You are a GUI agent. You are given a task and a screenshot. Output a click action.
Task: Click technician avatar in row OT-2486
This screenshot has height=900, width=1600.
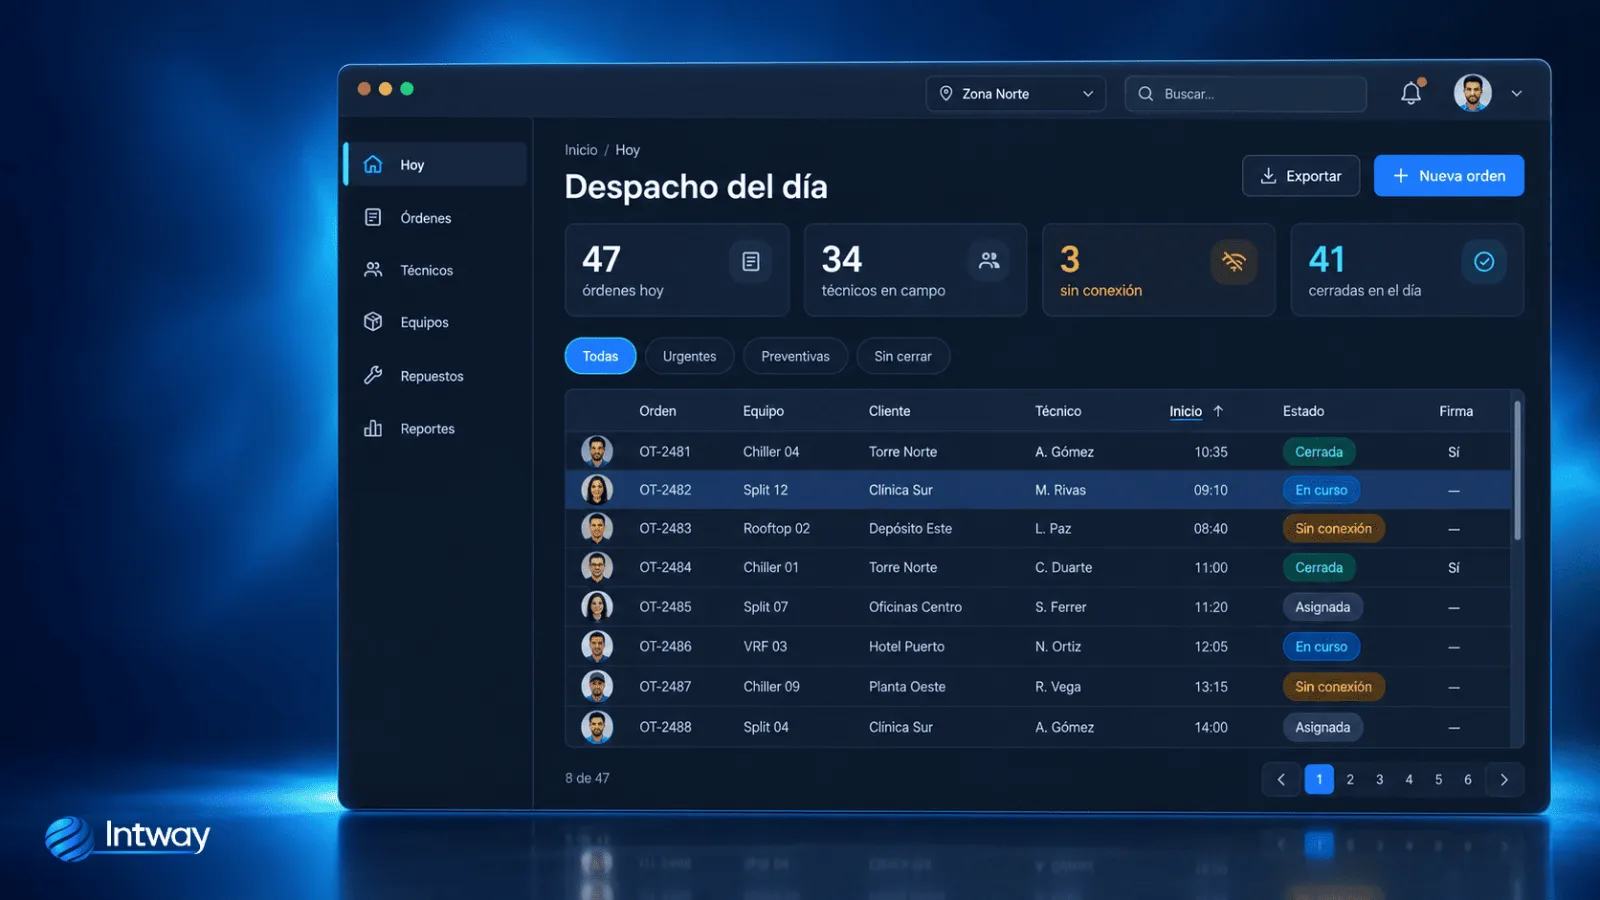point(597,646)
